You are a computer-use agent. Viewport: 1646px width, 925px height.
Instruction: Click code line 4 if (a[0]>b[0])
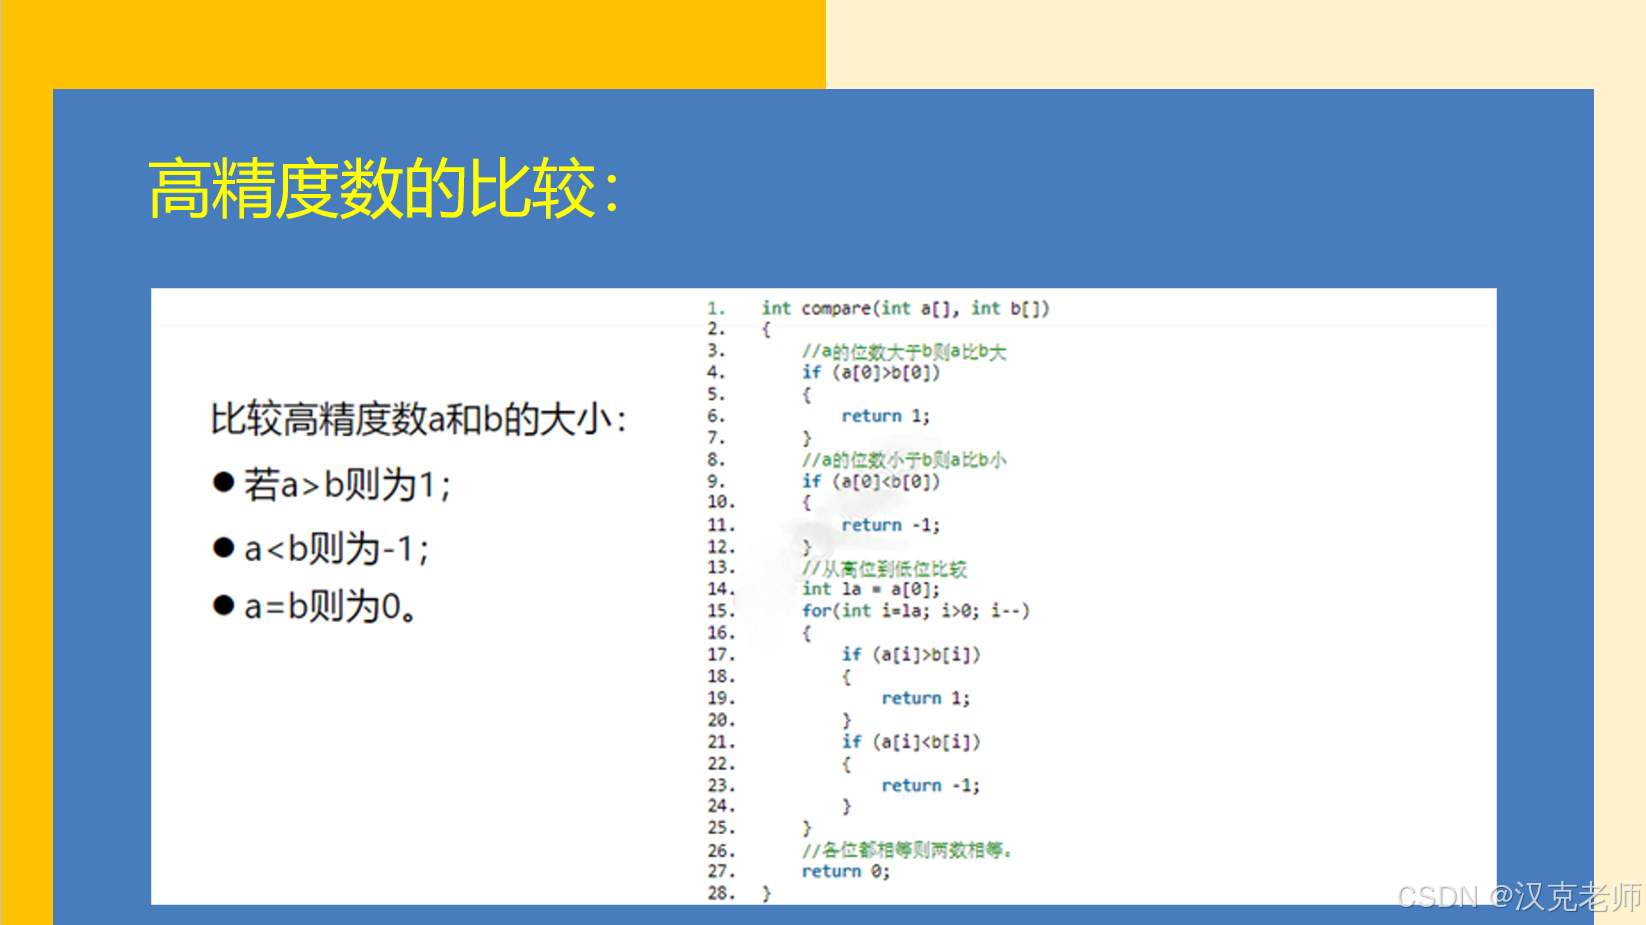(871, 373)
